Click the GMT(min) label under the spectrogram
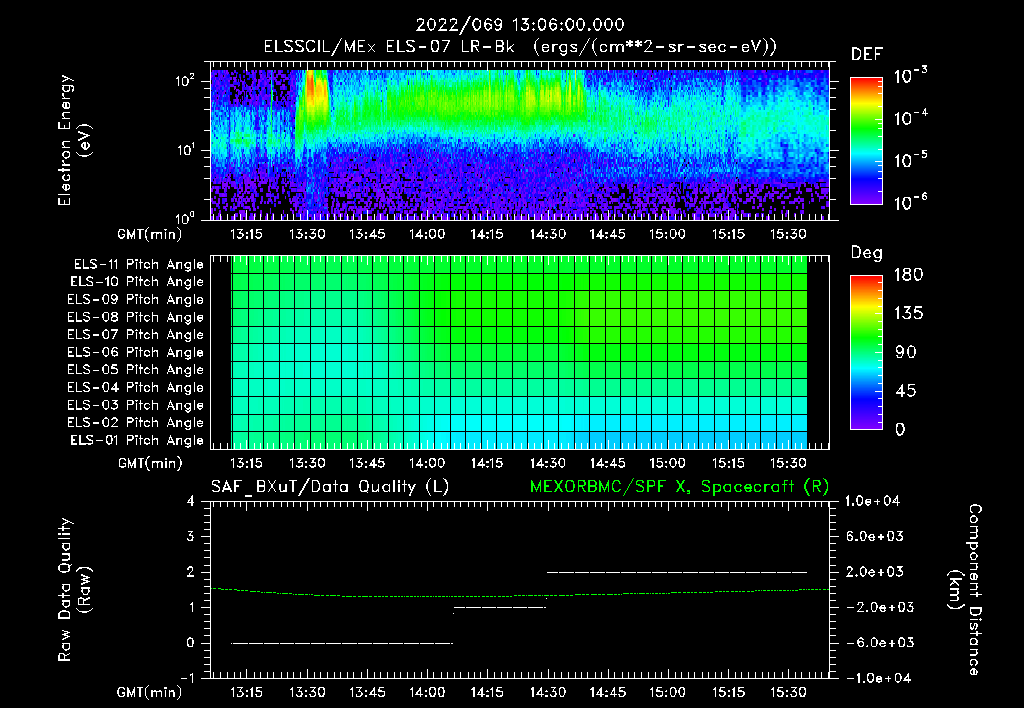 click(150, 234)
